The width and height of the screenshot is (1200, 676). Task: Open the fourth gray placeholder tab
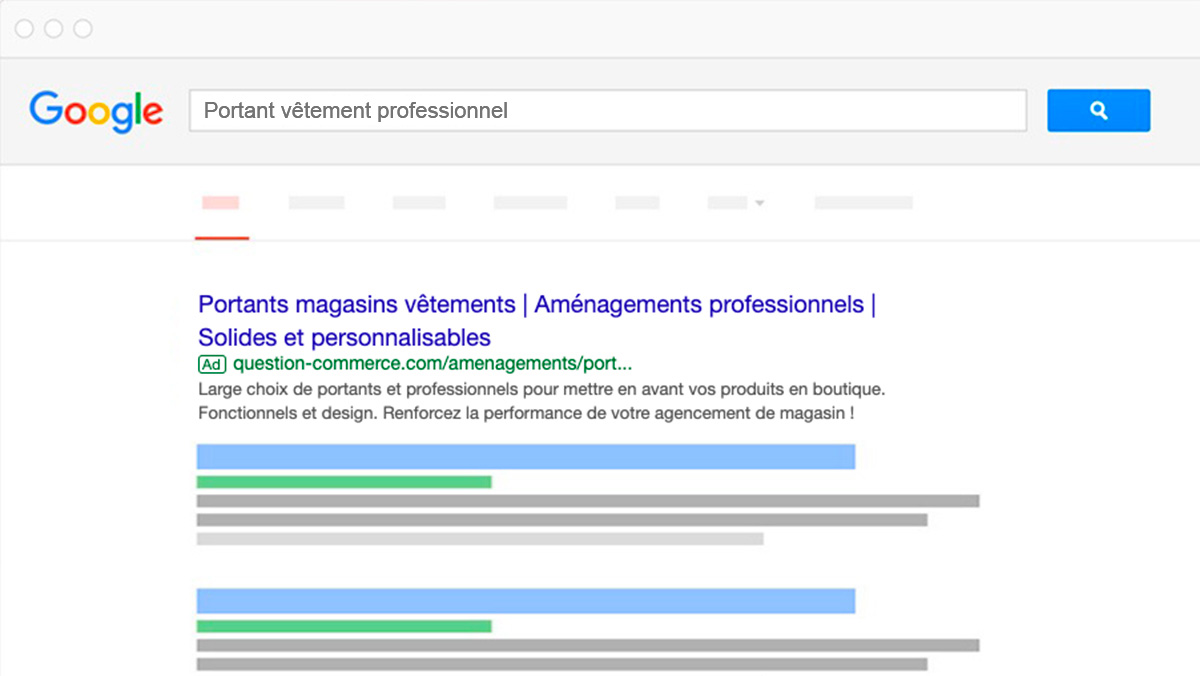tap(637, 203)
